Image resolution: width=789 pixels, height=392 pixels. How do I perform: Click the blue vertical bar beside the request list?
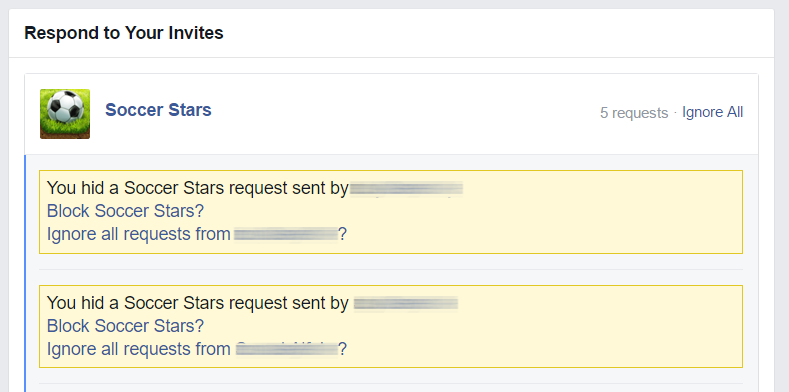coord(25,273)
